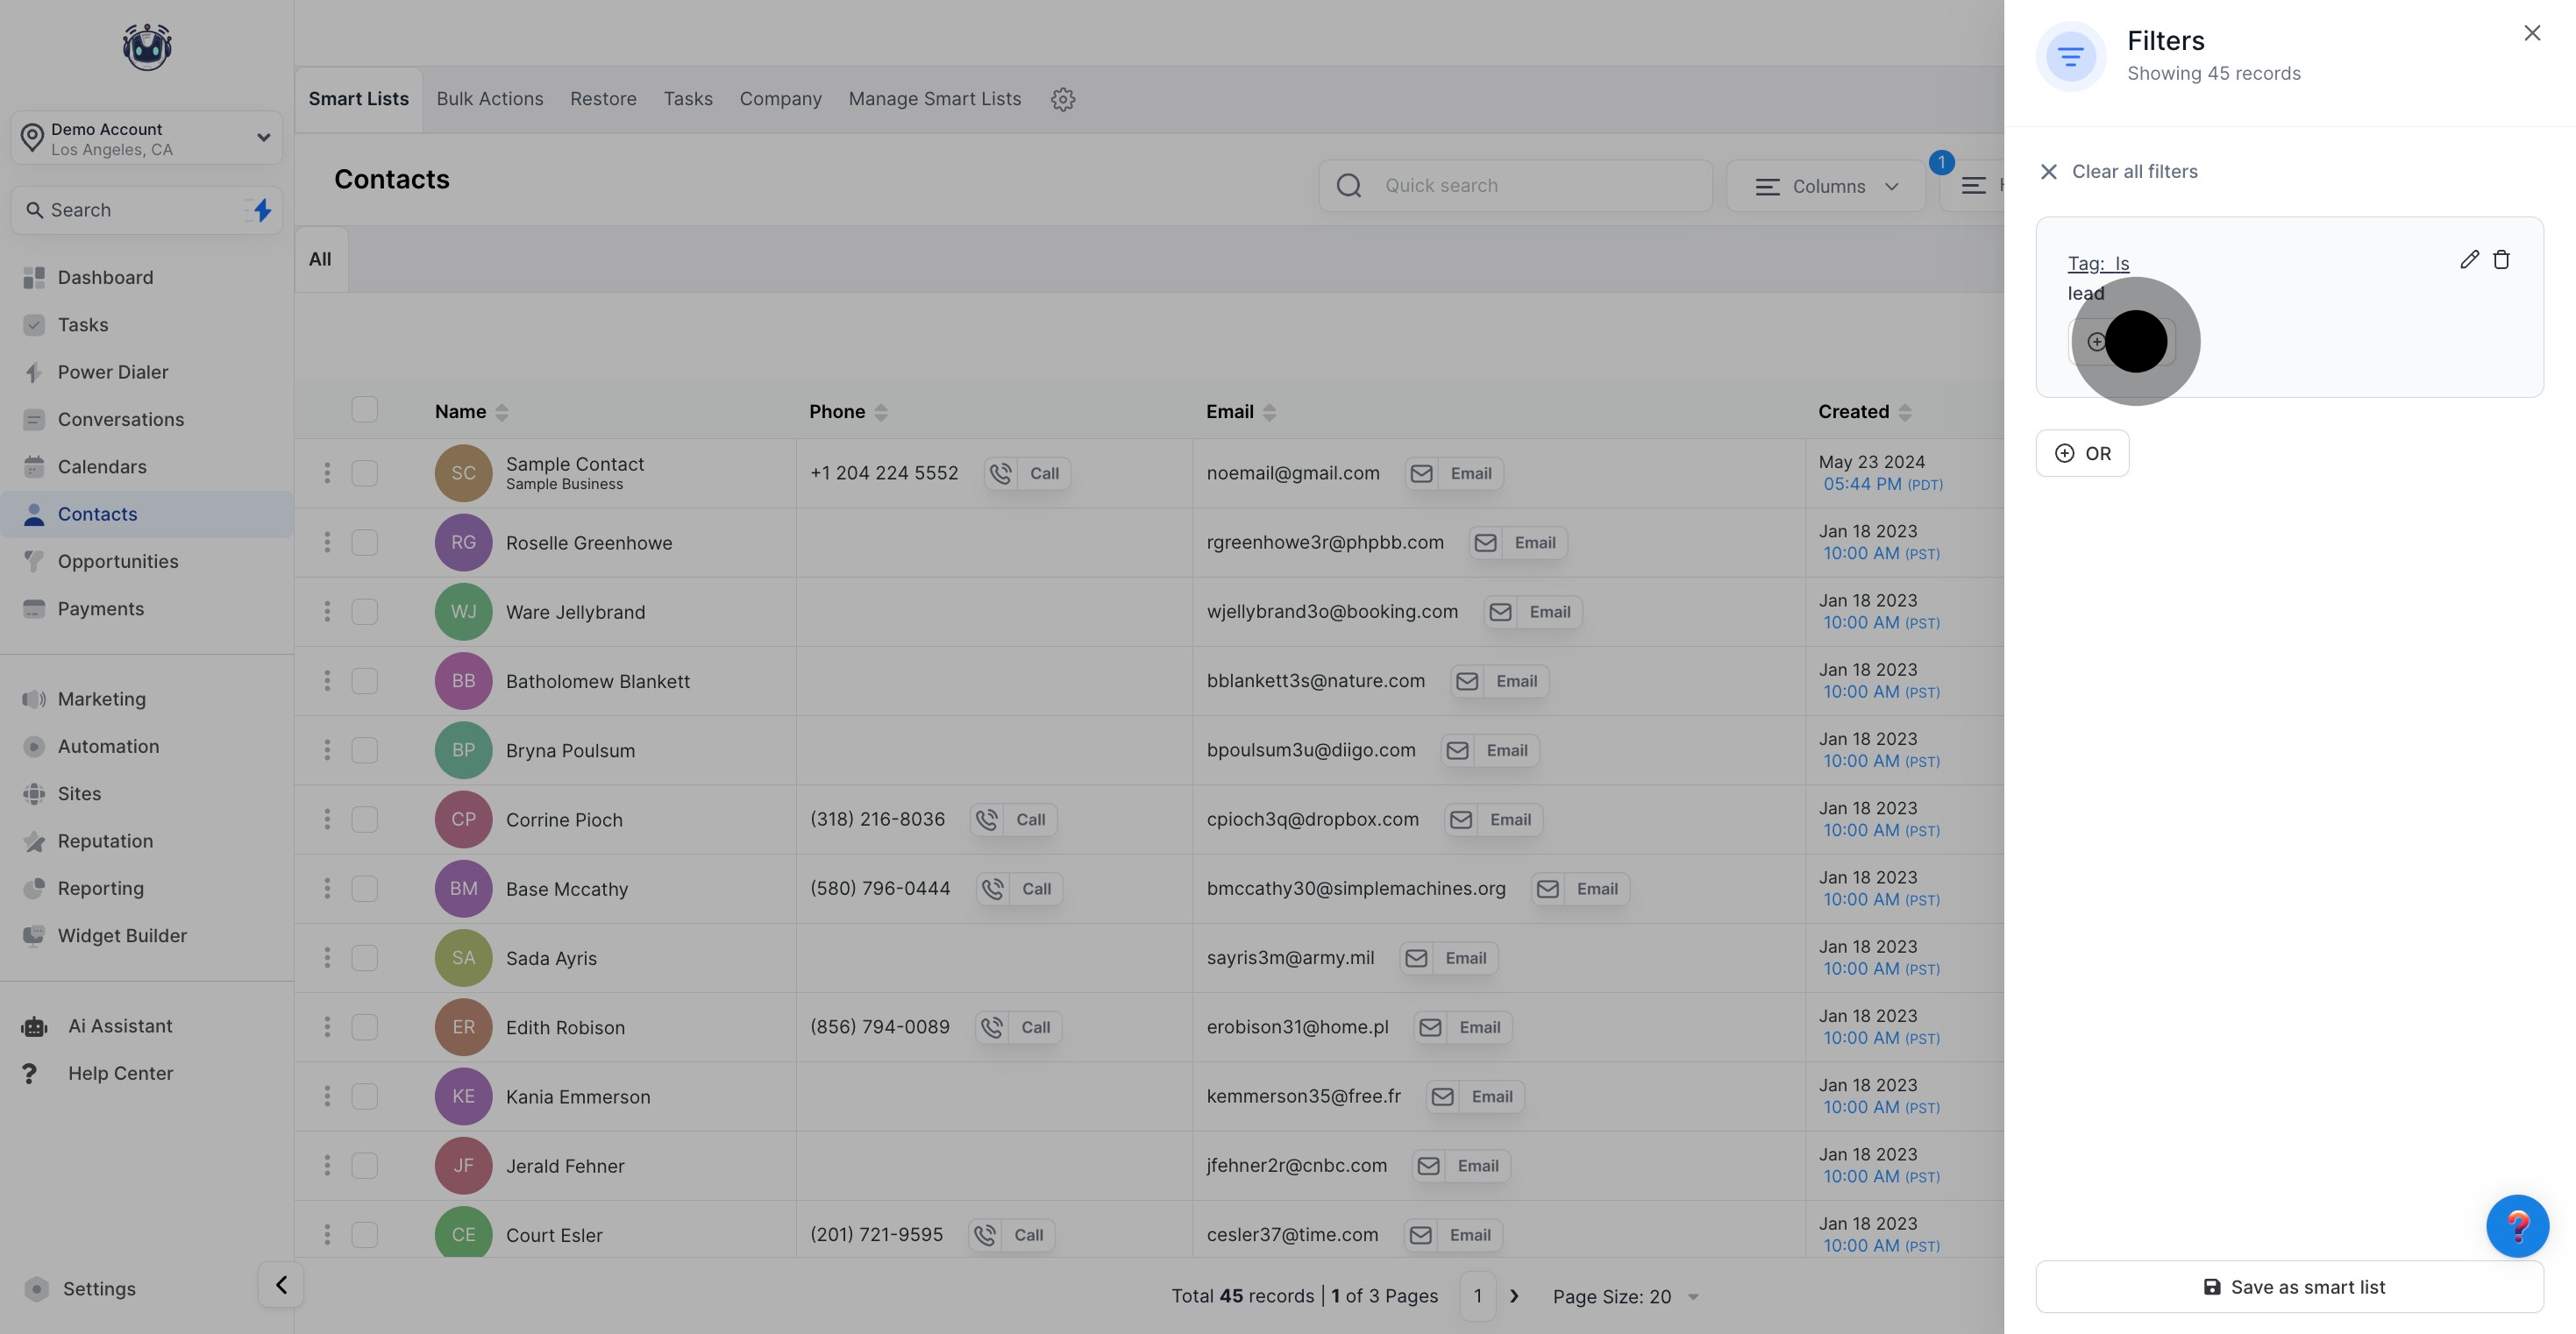Open the smart list settings gear
The image size is (2576, 1334).
click(x=1062, y=99)
